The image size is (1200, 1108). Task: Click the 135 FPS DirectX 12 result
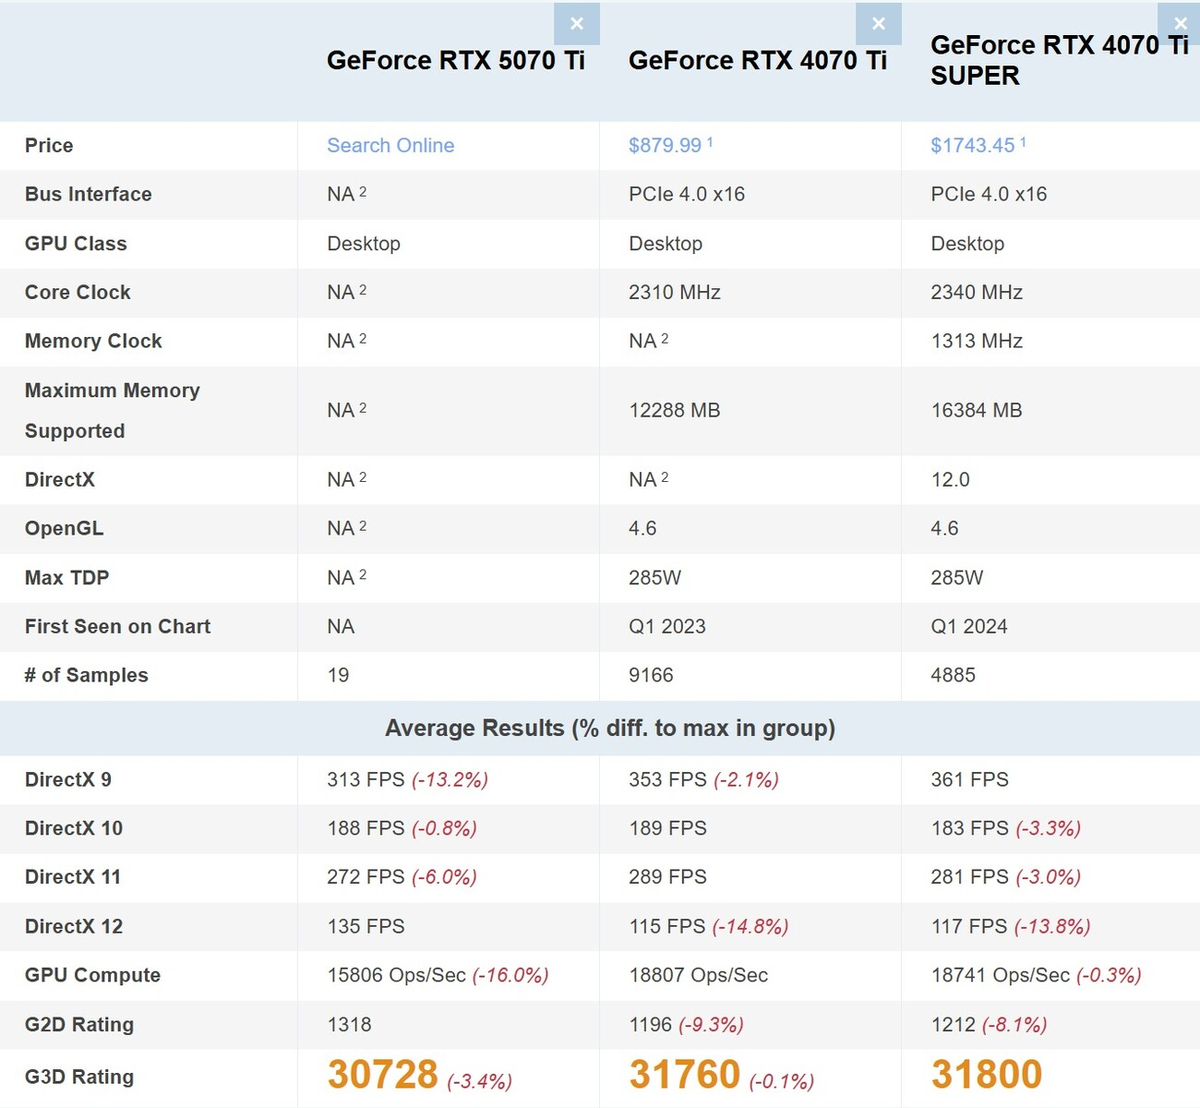tap(366, 926)
